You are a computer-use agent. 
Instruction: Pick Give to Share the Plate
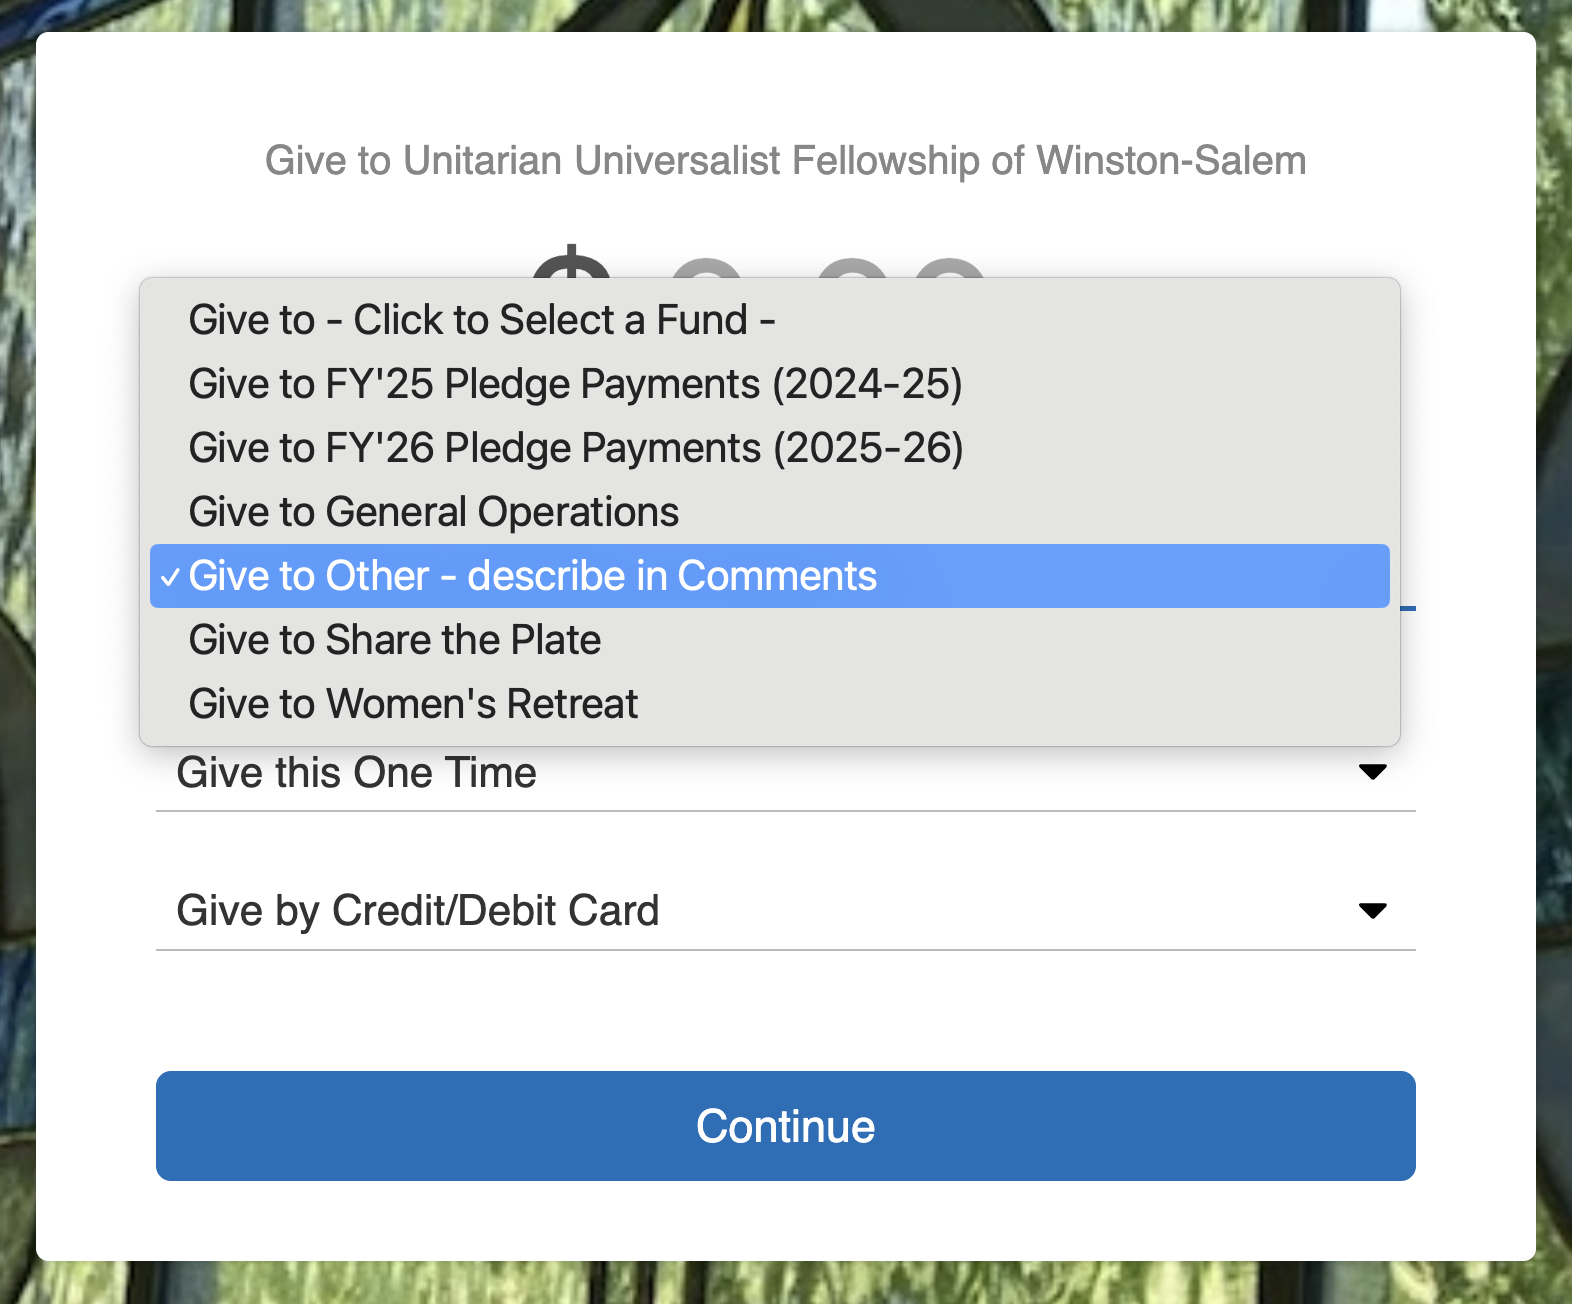coord(395,640)
